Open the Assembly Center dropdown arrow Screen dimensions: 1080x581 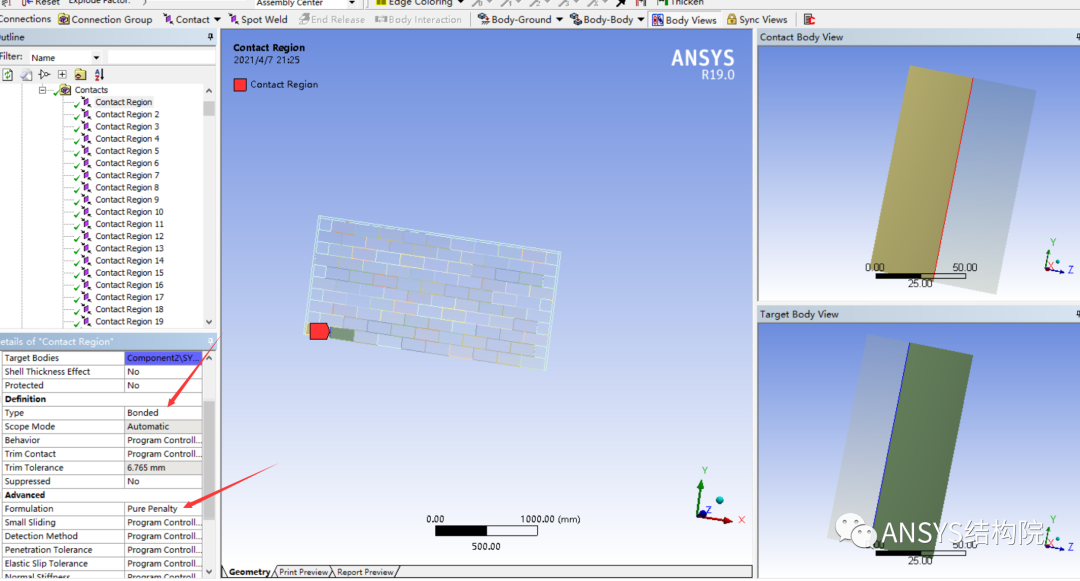pos(352,3)
